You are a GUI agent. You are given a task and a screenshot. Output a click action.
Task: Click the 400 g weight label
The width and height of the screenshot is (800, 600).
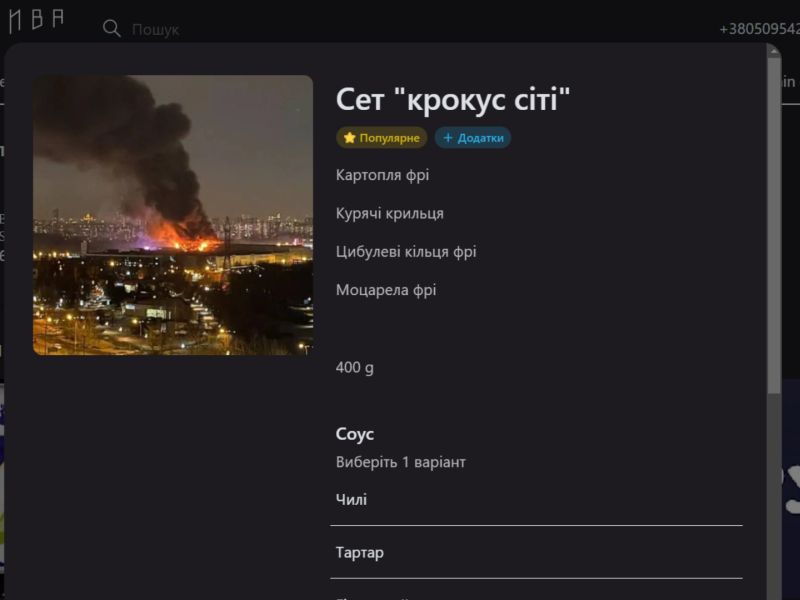pyautogui.click(x=355, y=367)
